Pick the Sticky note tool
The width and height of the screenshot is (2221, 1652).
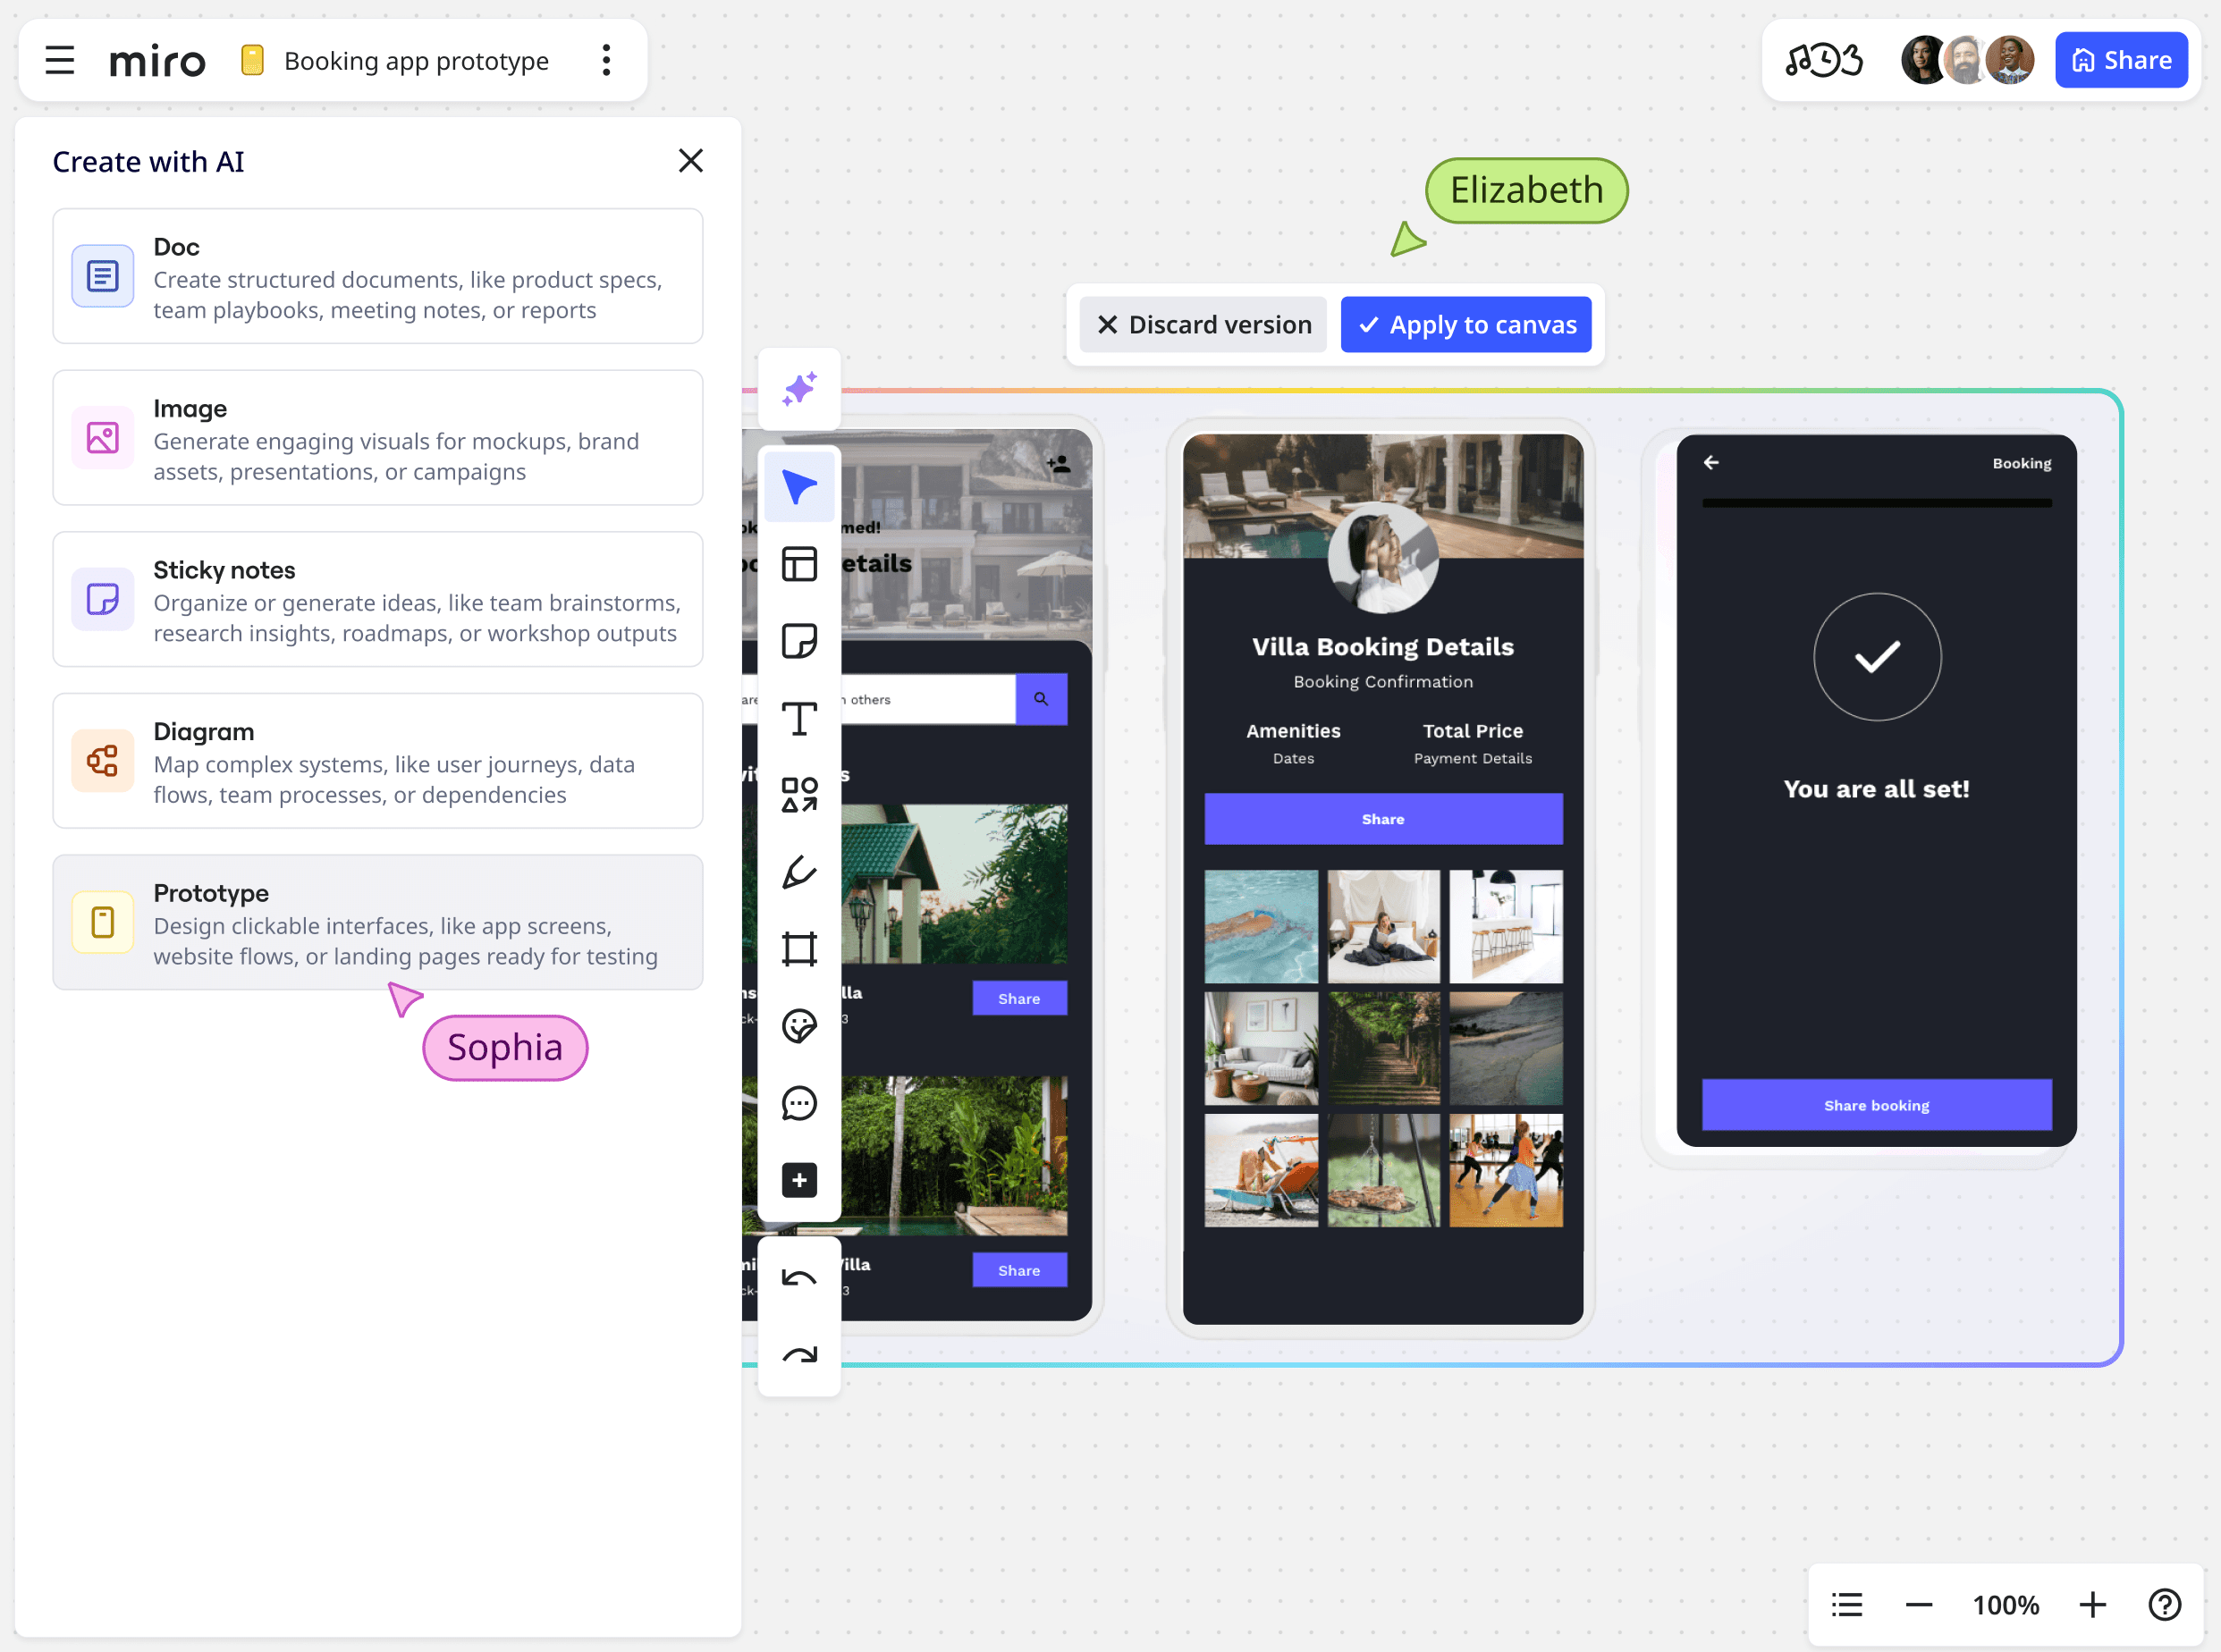tap(799, 641)
